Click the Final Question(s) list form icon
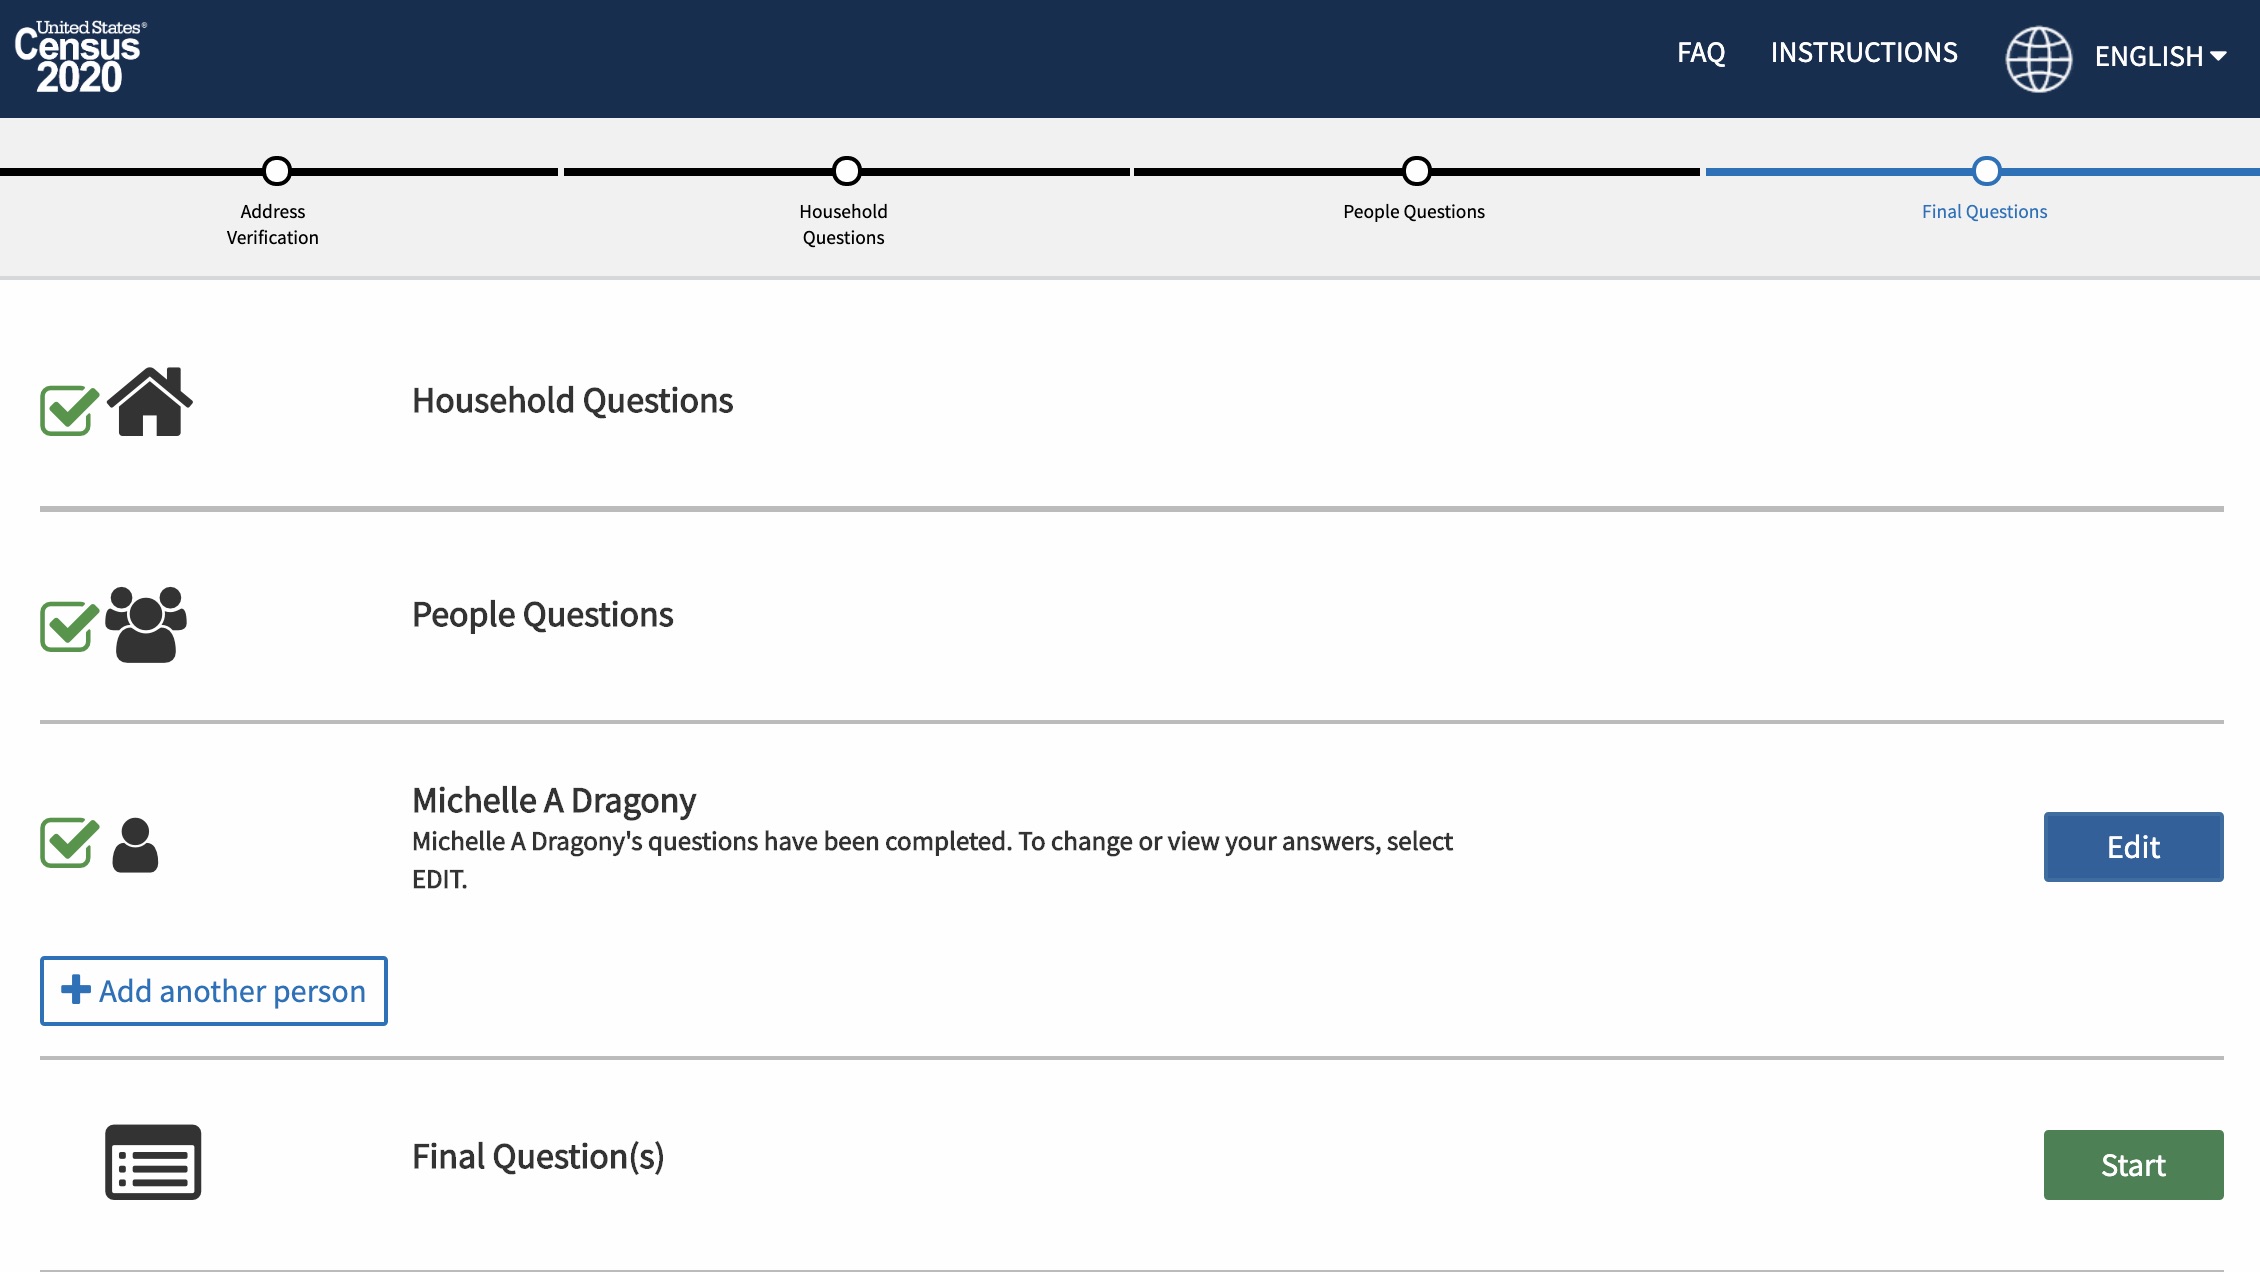Image resolution: width=2260 pixels, height=1272 pixels. pyautogui.click(x=153, y=1162)
